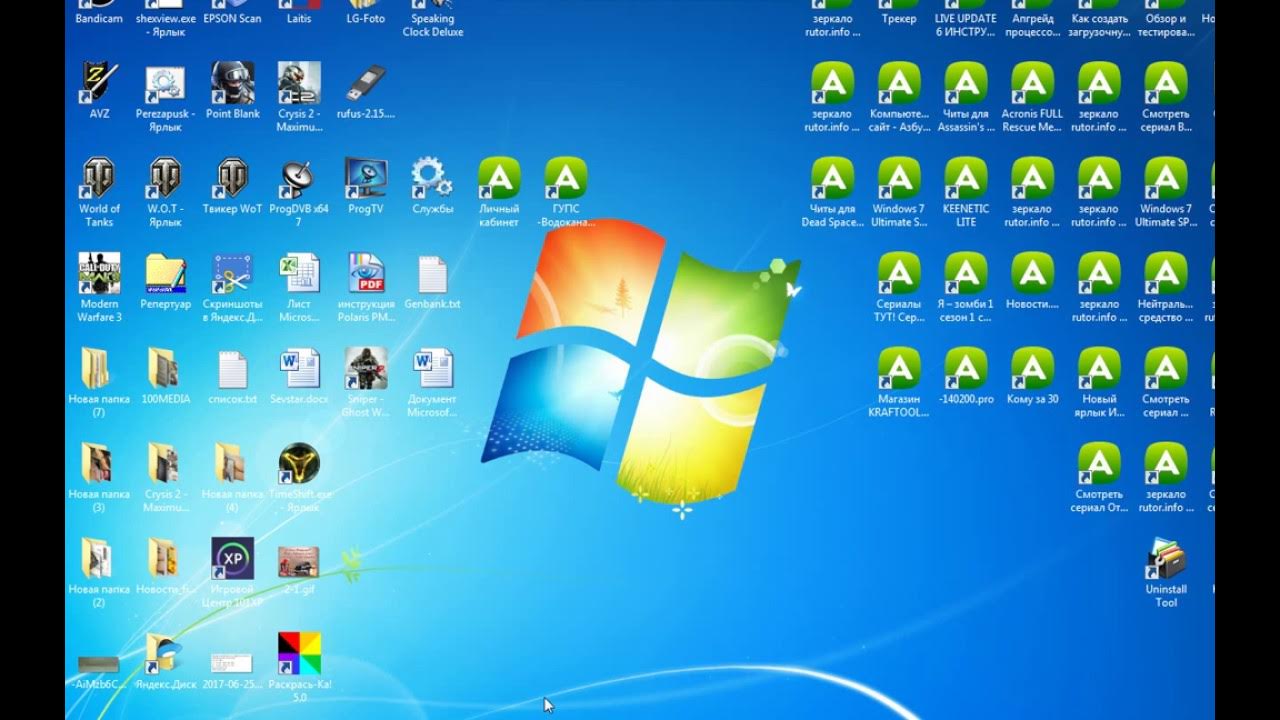Open the Читы для Assassin's shortcut

pos(966,83)
